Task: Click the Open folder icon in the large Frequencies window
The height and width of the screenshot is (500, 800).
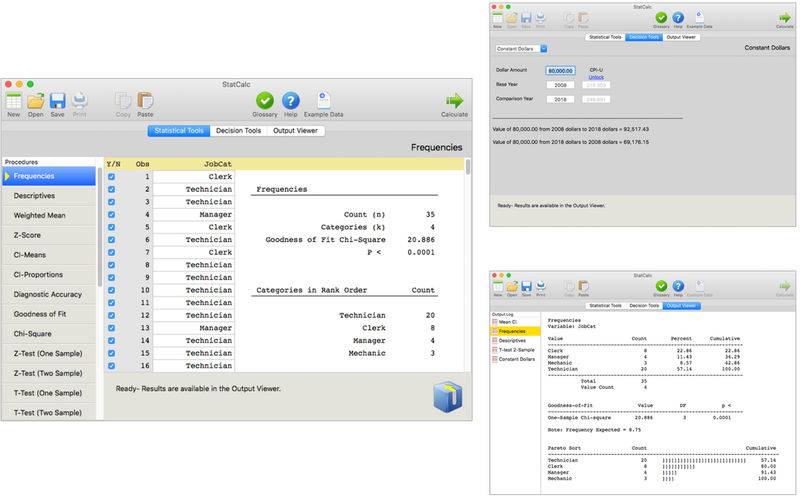Action: 36,101
